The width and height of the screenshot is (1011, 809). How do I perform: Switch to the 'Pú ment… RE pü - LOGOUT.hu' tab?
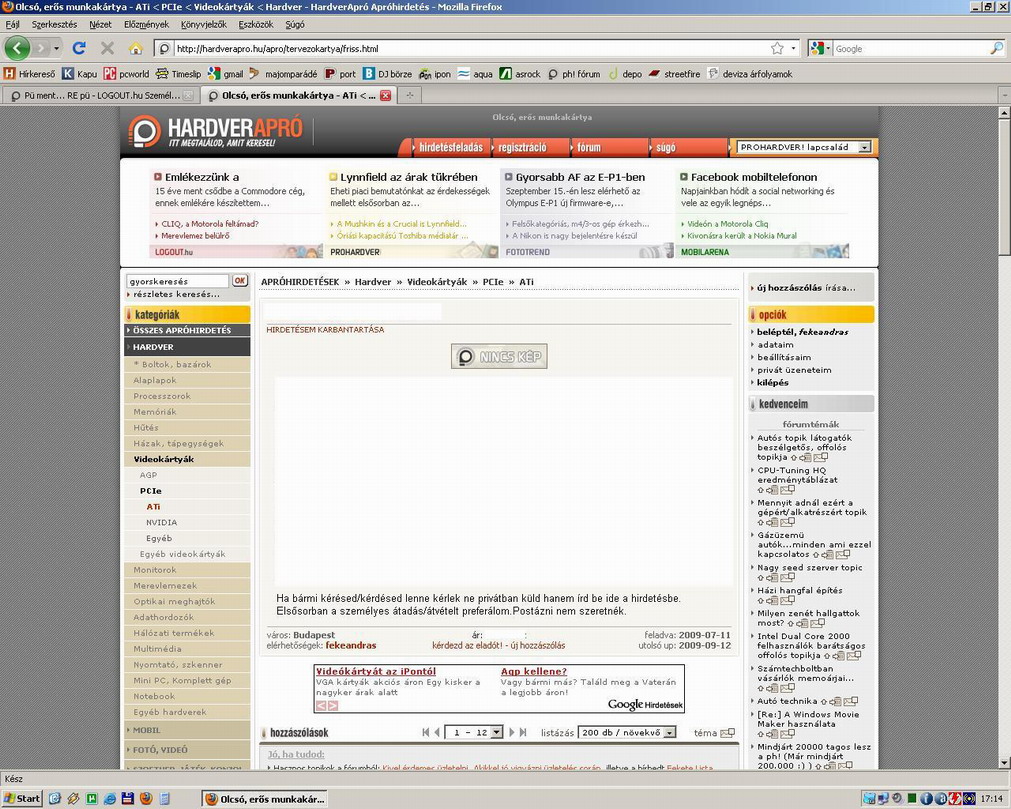100,95
